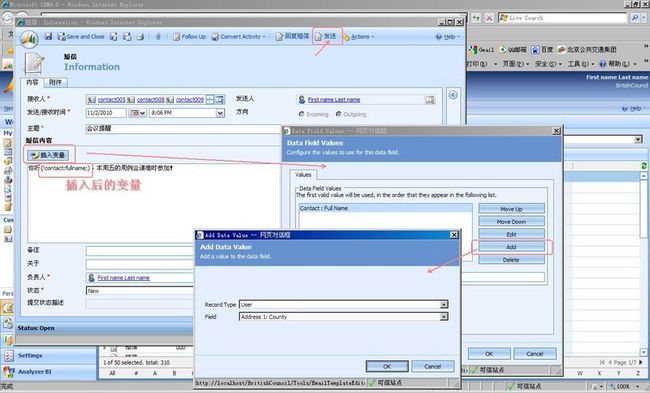Click the 发送 send toolbar button
650x393 pixels.
point(326,36)
